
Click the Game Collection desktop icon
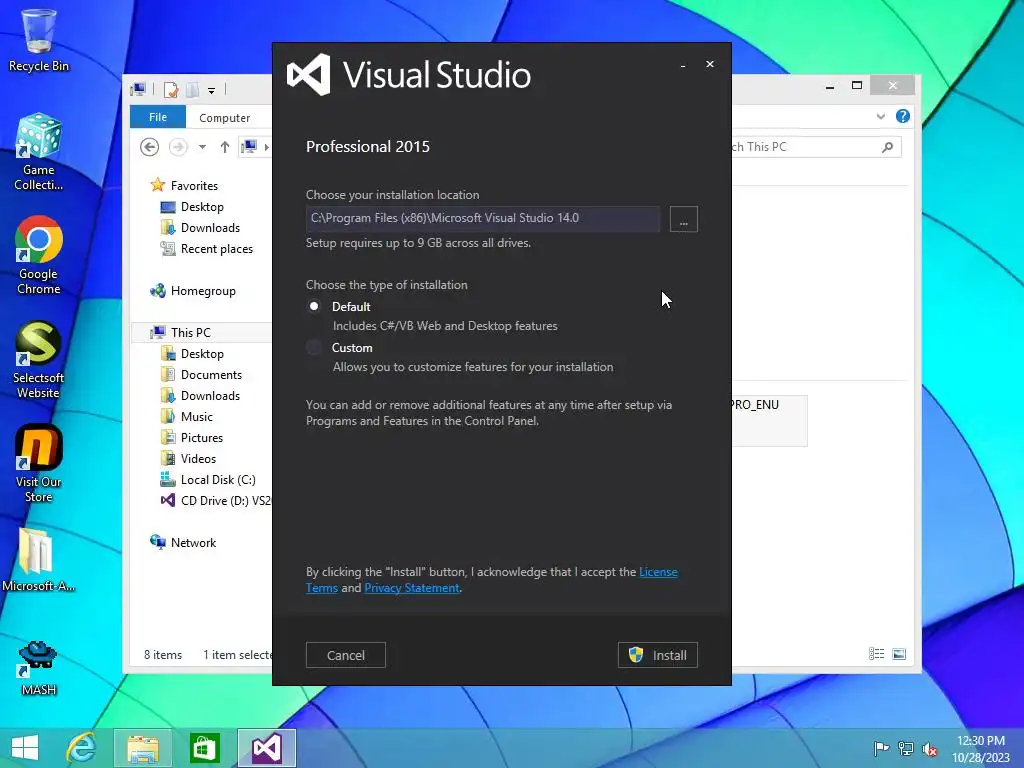pos(39,152)
